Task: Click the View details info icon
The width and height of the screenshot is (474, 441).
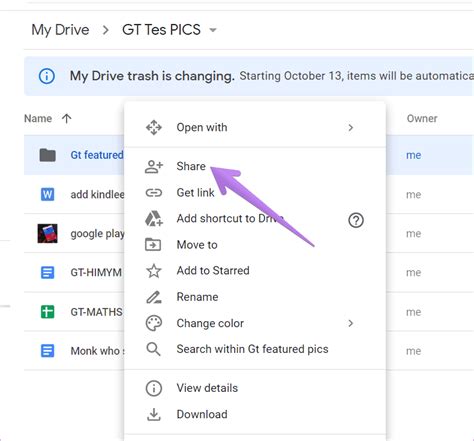Action: click(x=154, y=388)
